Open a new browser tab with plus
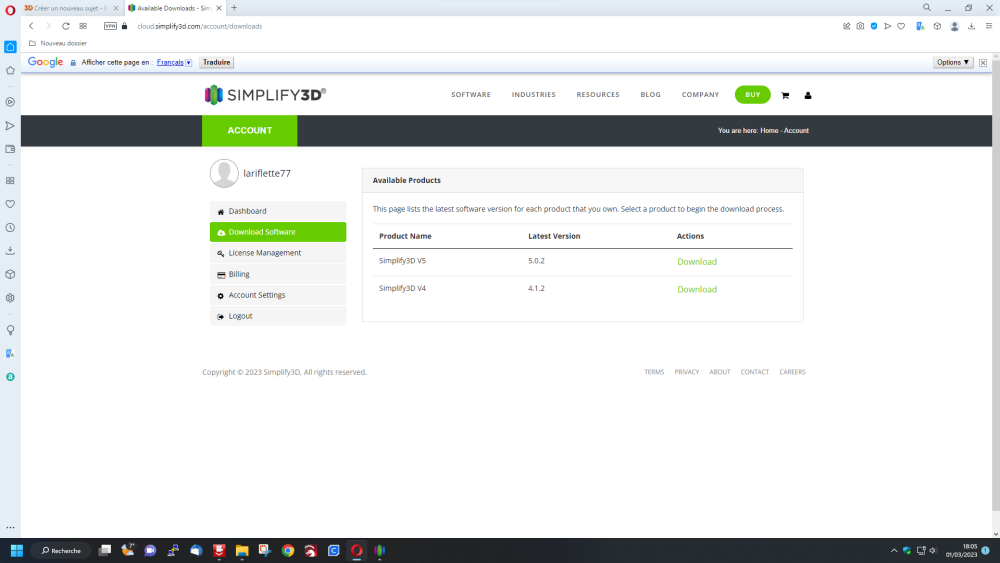 (234, 8)
